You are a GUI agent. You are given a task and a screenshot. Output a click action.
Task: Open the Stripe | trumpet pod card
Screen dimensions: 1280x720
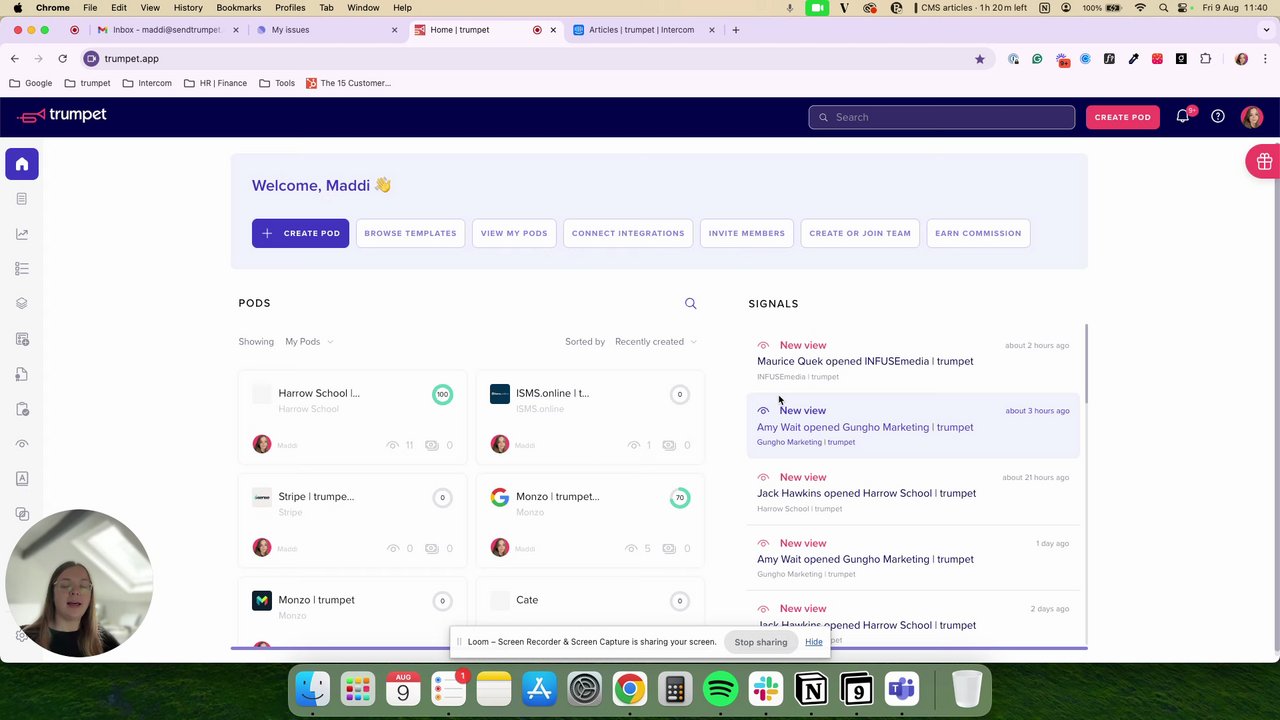click(x=352, y=521)
